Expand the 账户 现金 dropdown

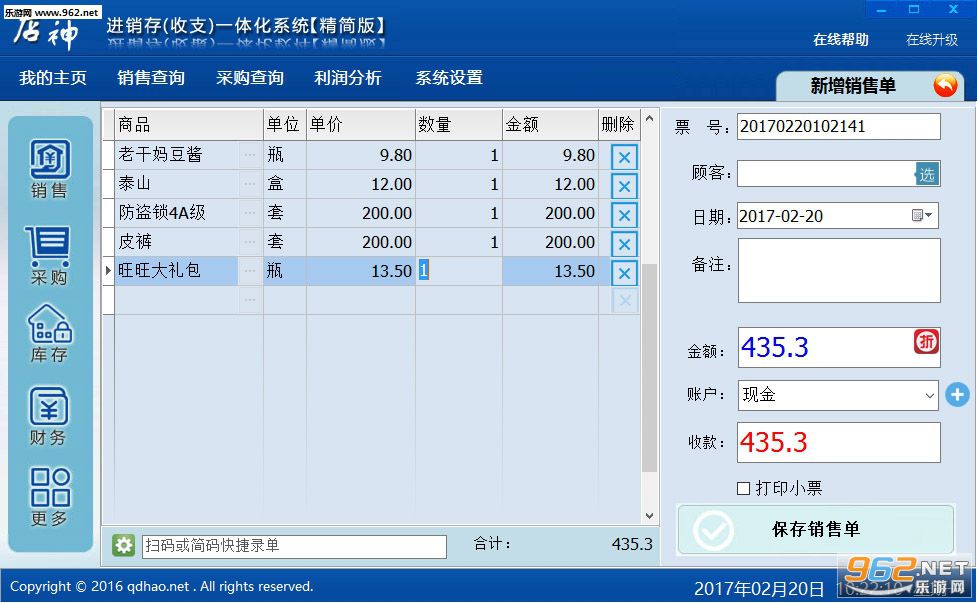coord(929,396)
